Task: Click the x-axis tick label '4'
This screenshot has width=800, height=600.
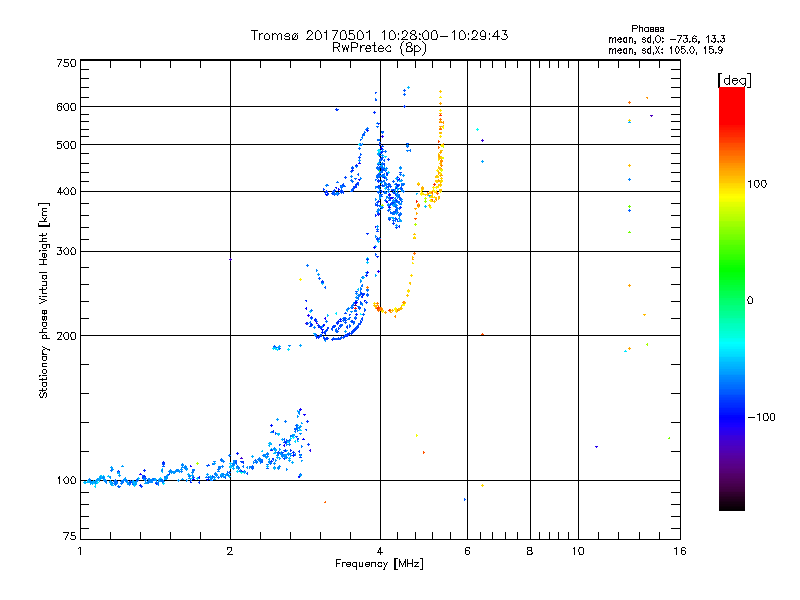Action: point(380,551)
